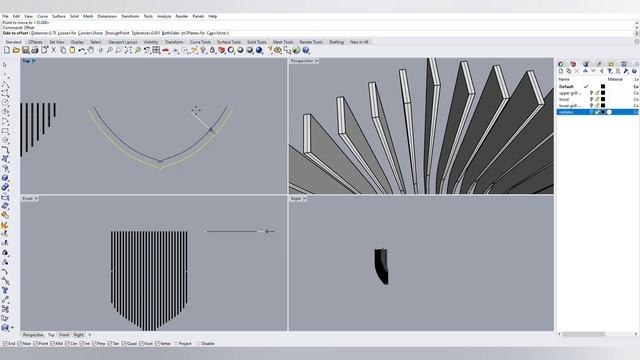Switch to the Solid Tools toolbar tab

click(257, 42)
